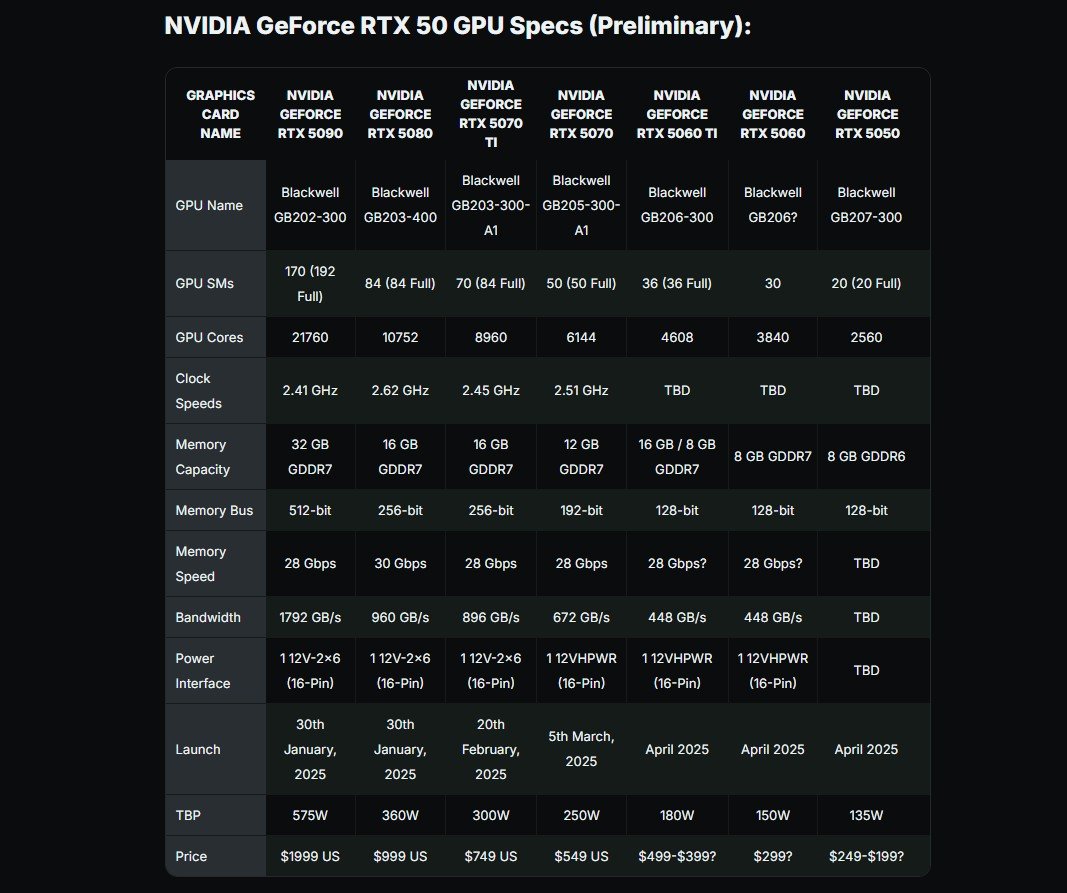Image resolution: width=1067 pixels, height=893 pixels.
Task: Click the "Blackwell GB202-300" GPU name cell
Action: [x=310, y=204]
